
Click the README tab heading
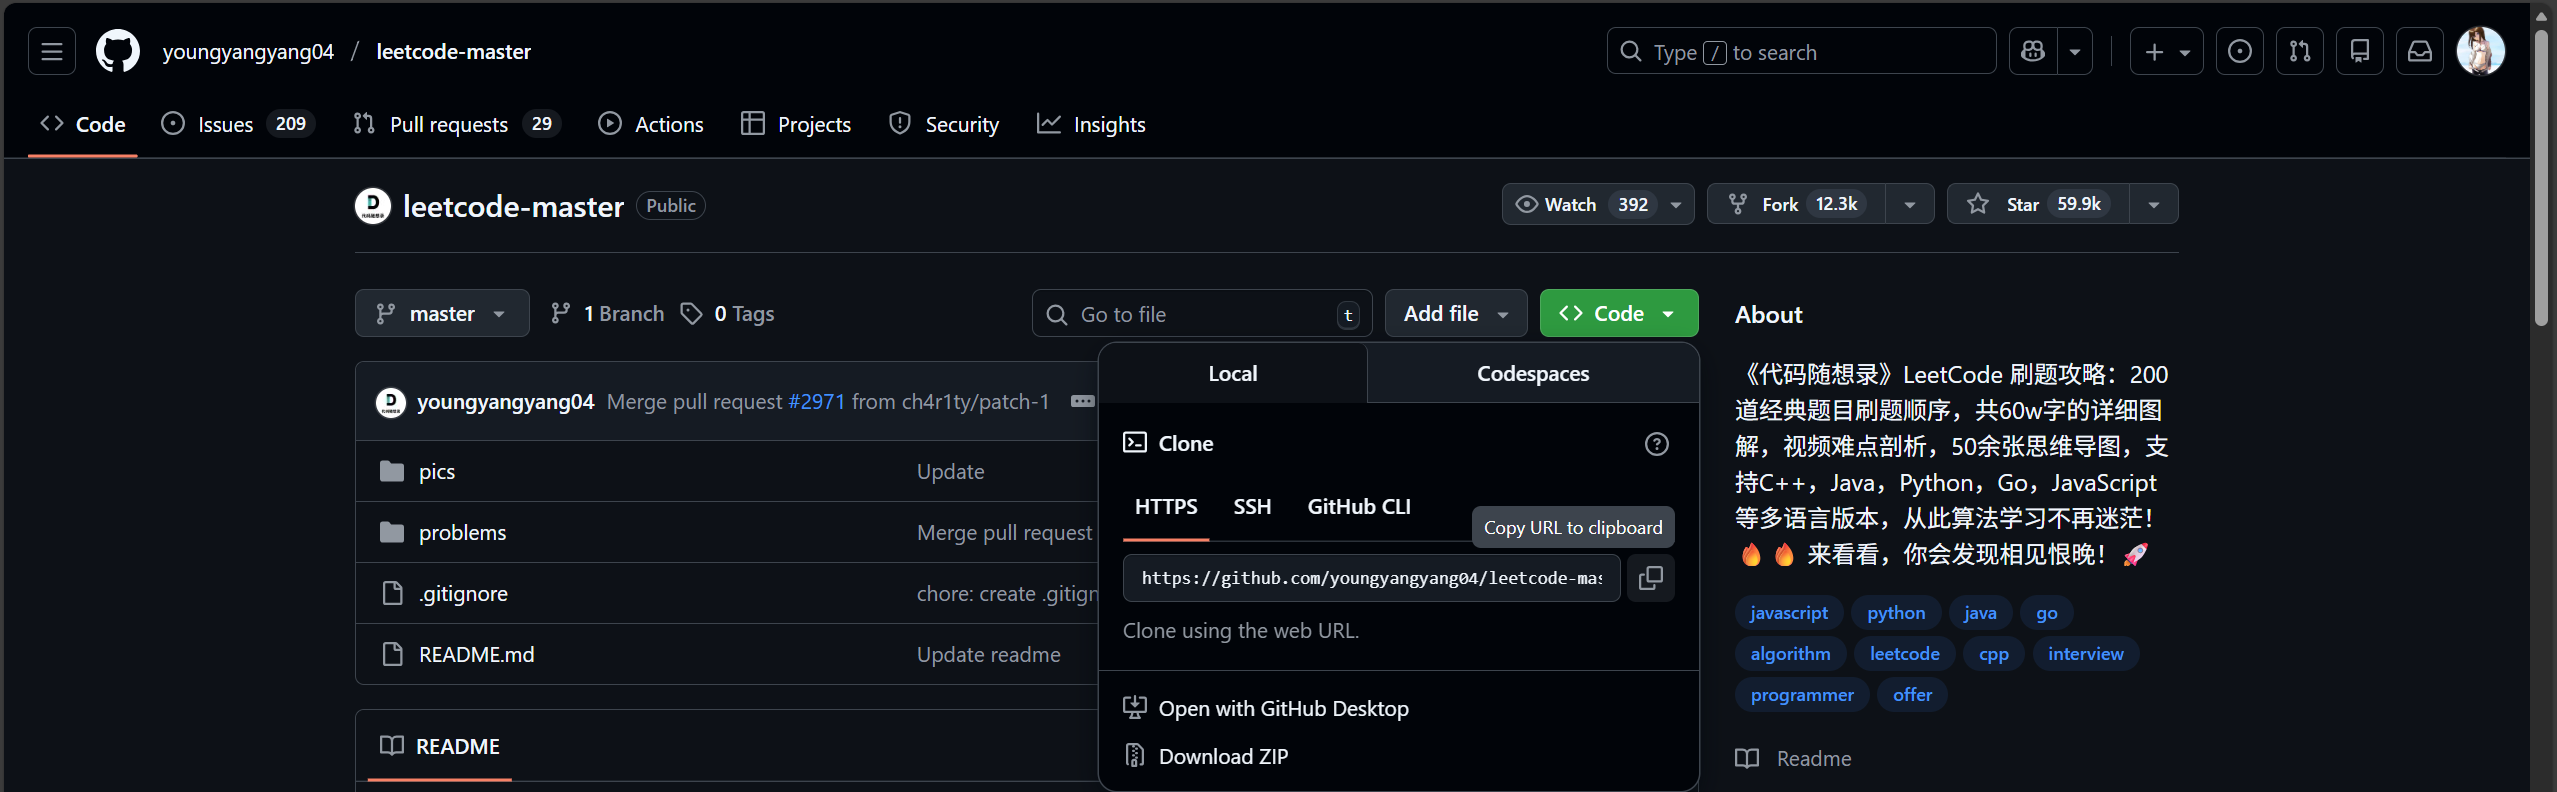click(440, 746)
